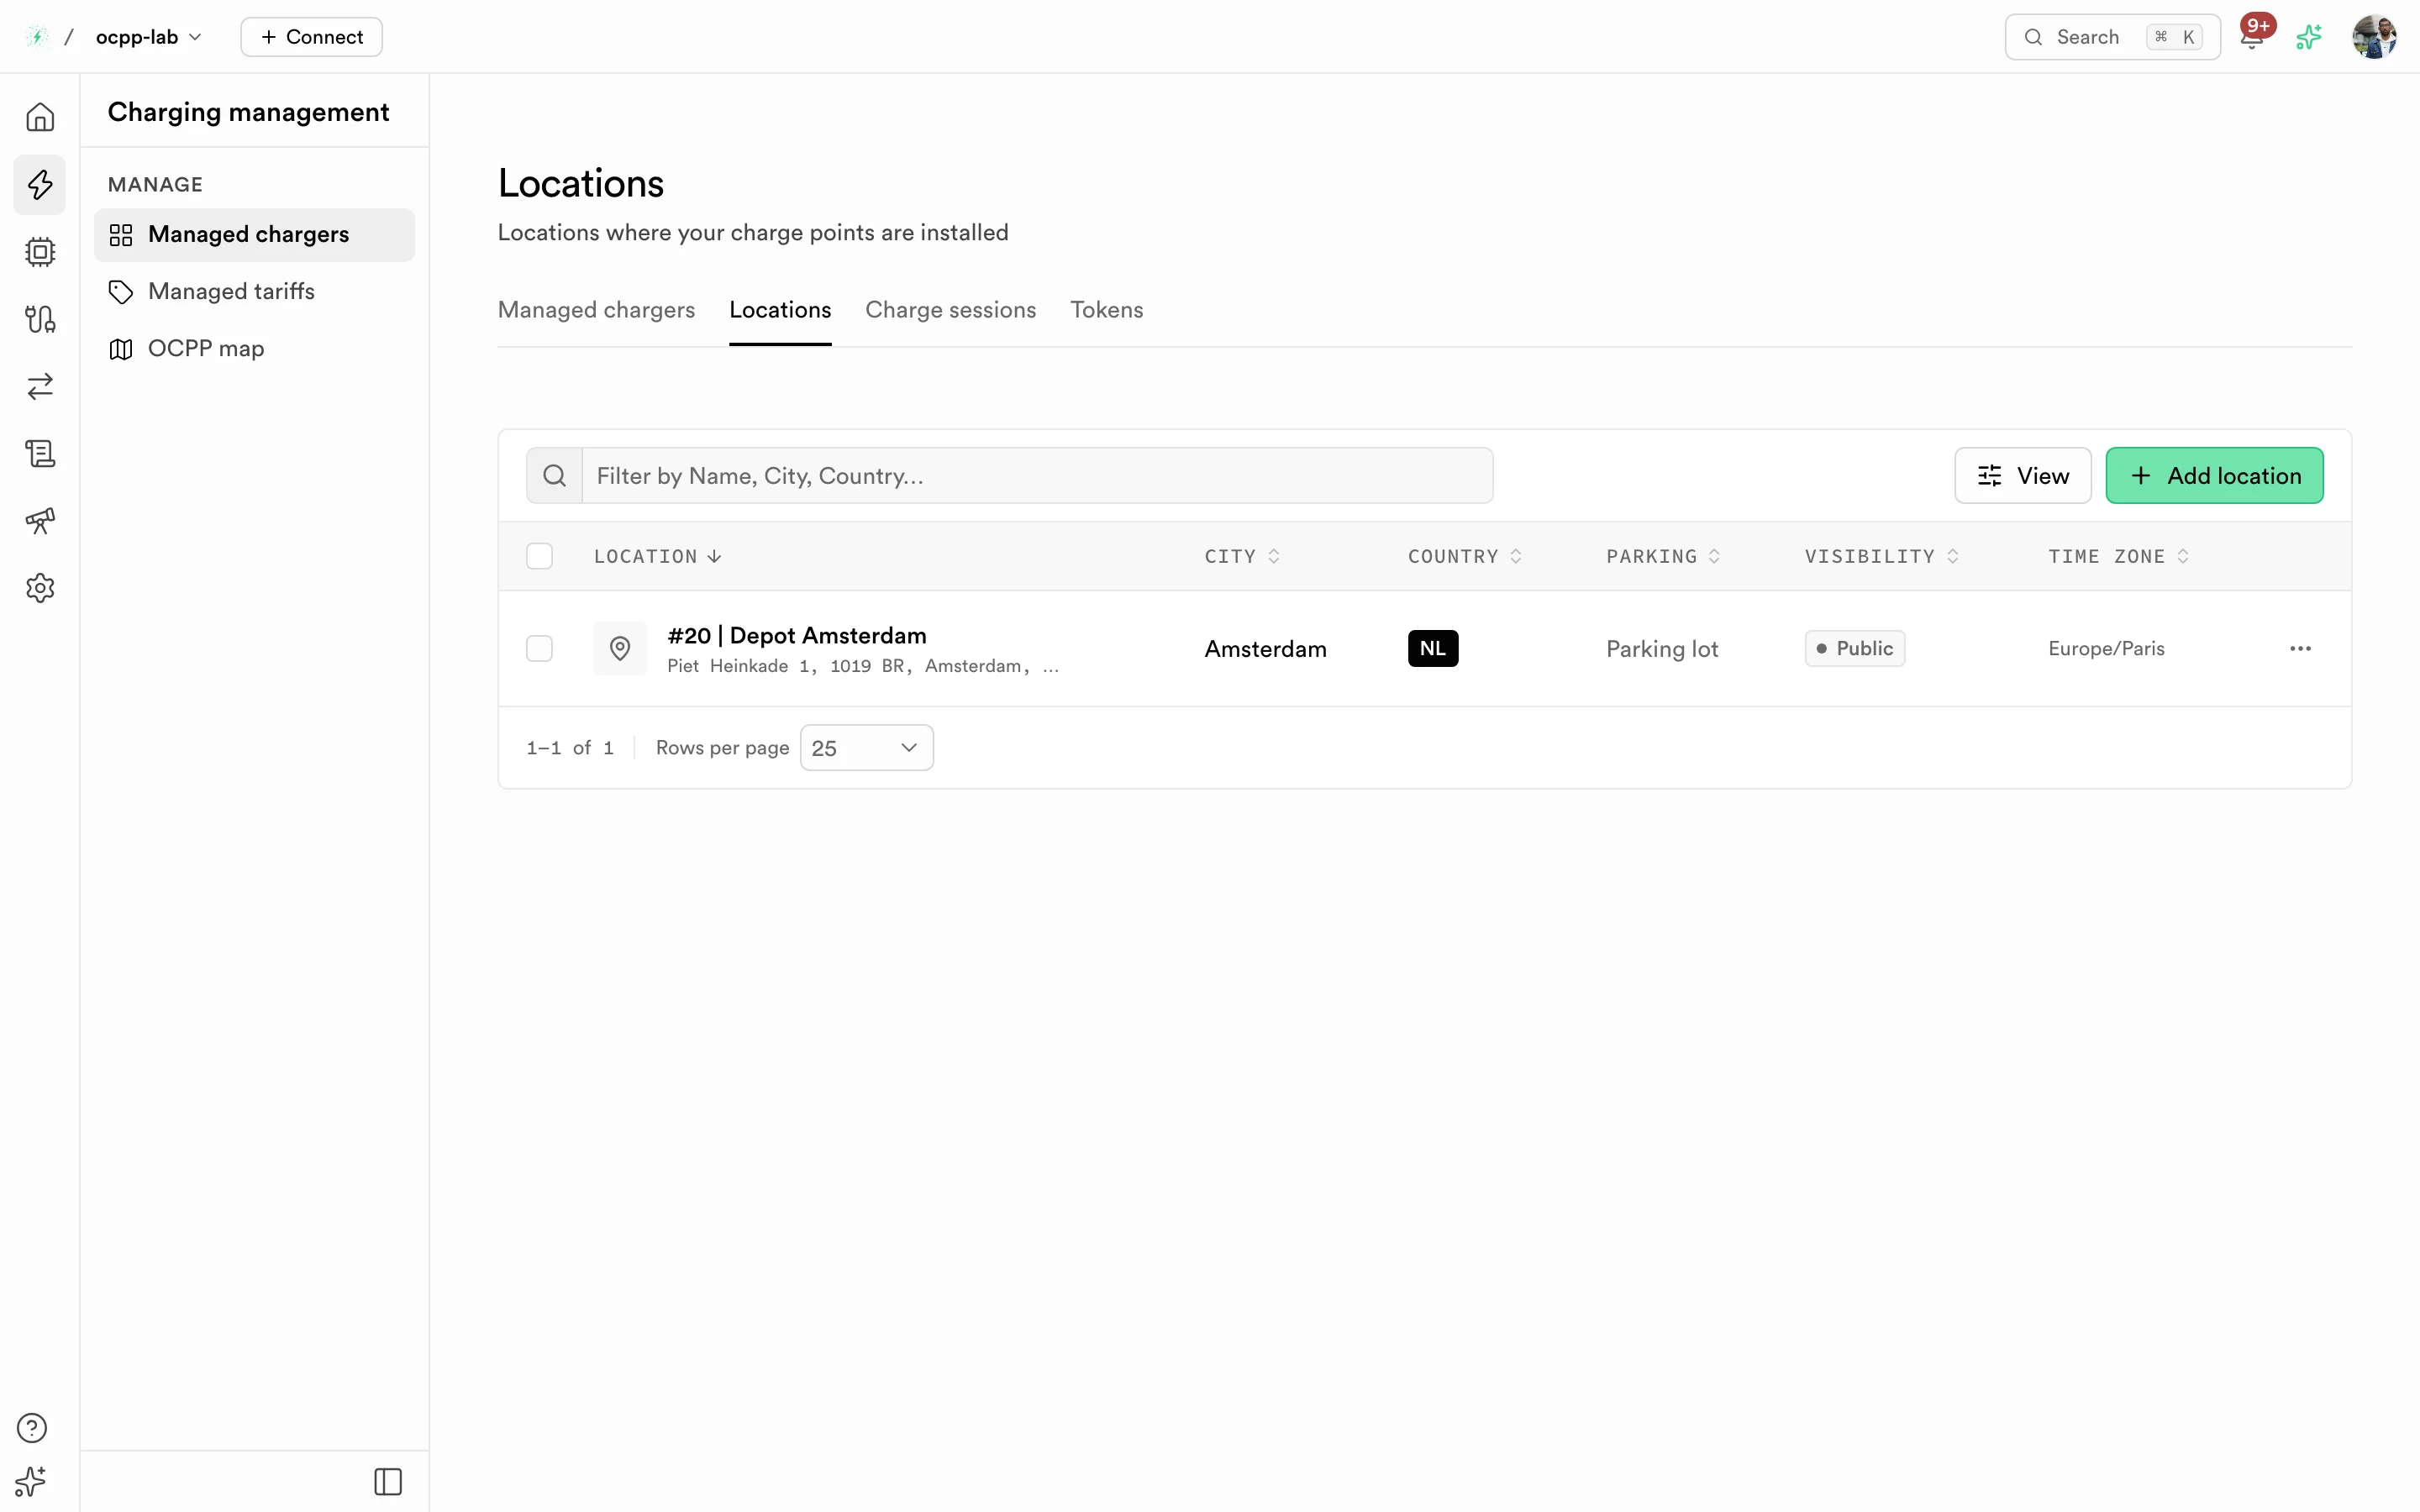Sort by COUNTRY column
Screen dimensions: 2420x1512
point(1465,556)
